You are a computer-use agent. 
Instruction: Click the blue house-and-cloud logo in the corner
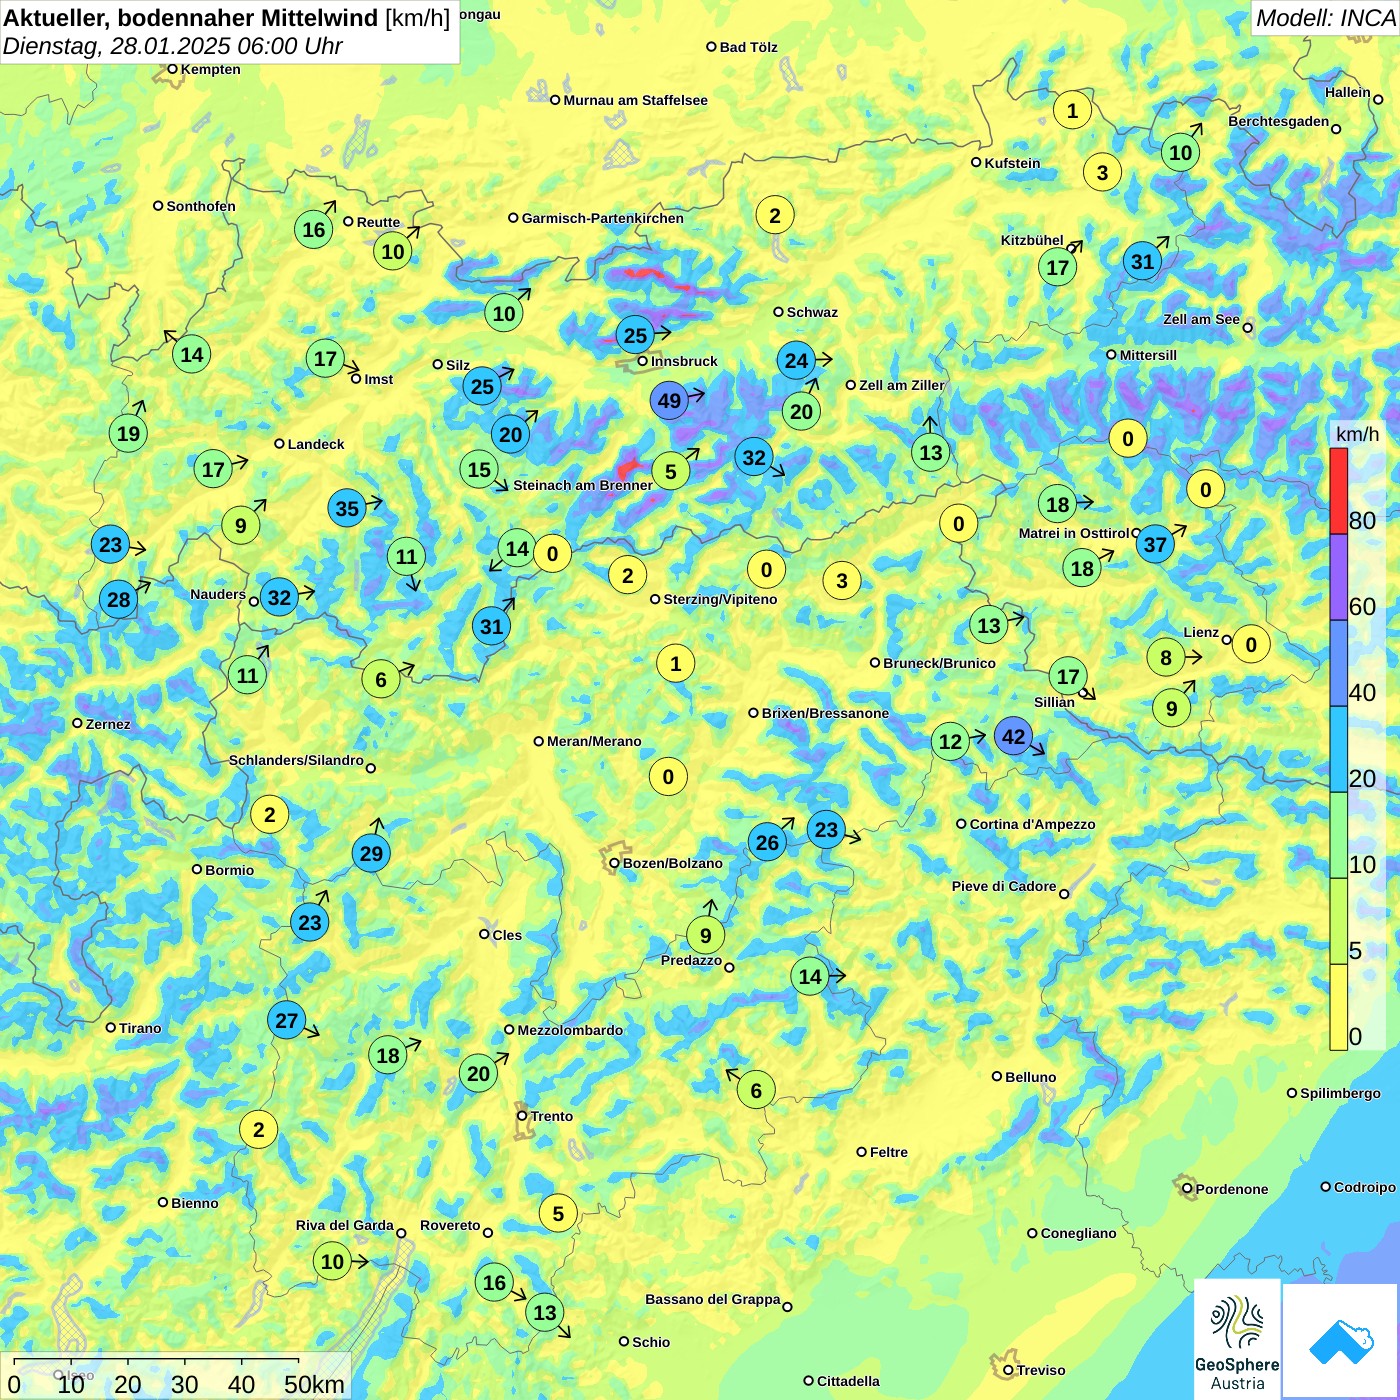click(1341, 1341)
